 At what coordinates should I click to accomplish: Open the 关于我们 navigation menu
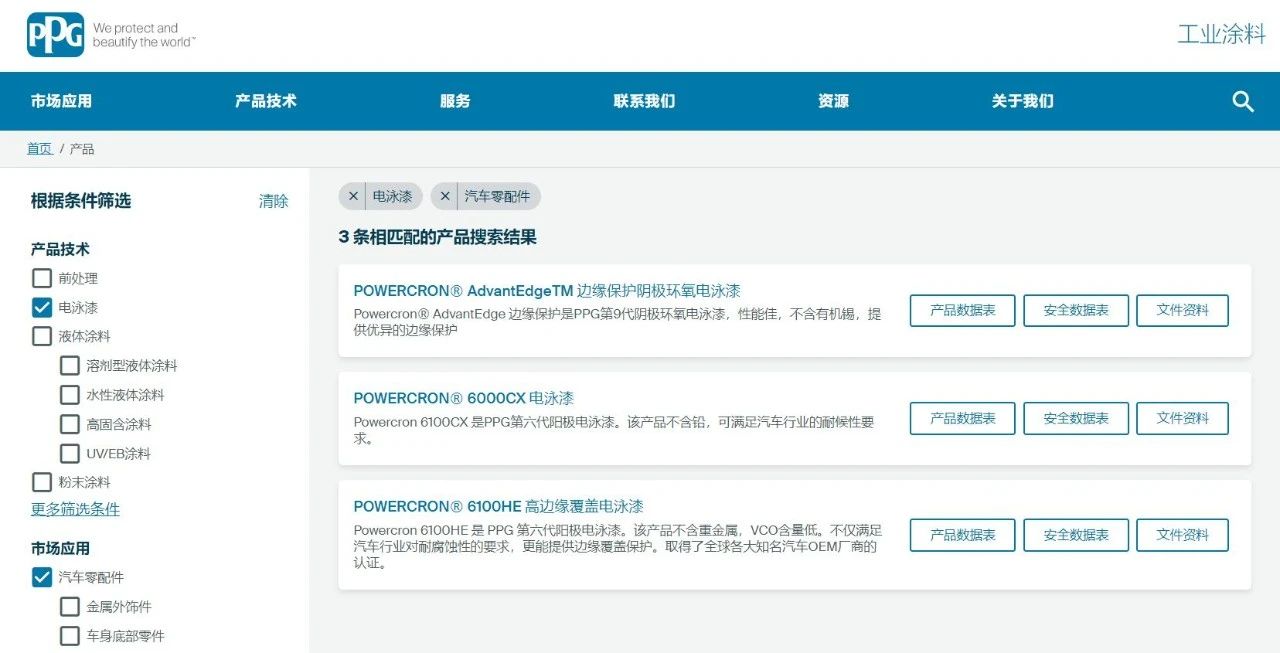pos(1022,101)
